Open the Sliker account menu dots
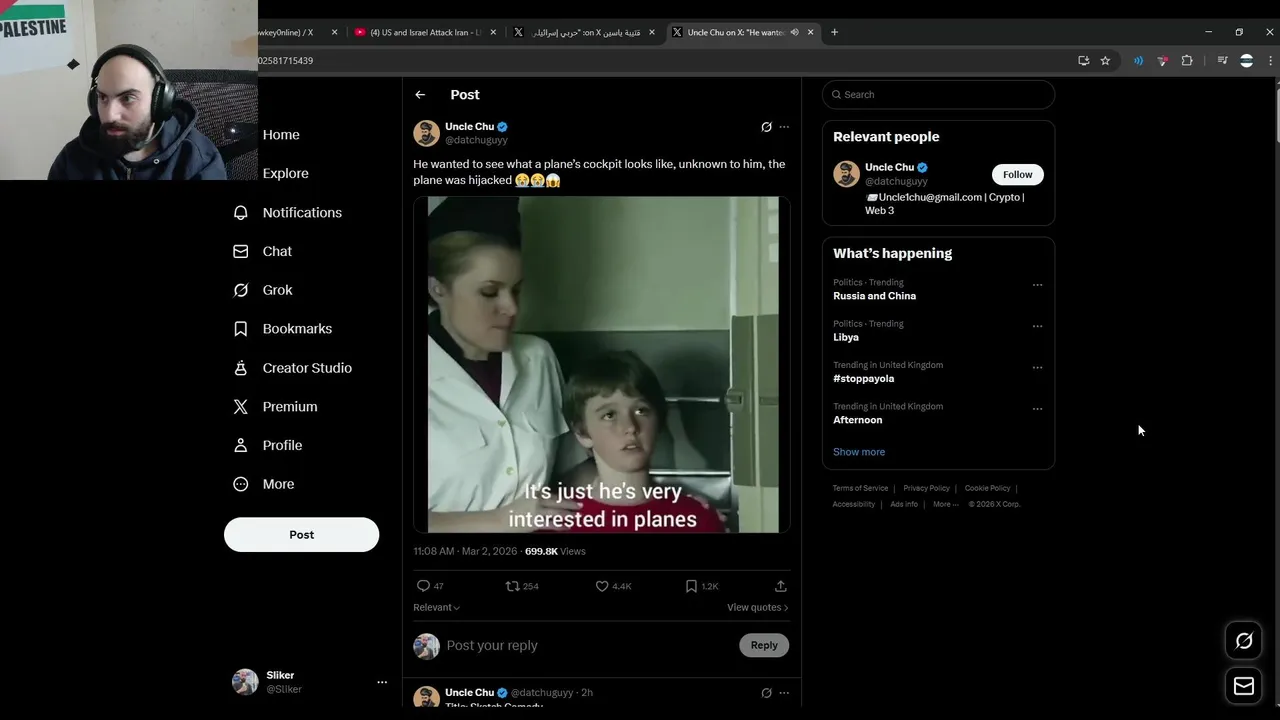The width and height of the screenshot is (1280, 720). 381,682
